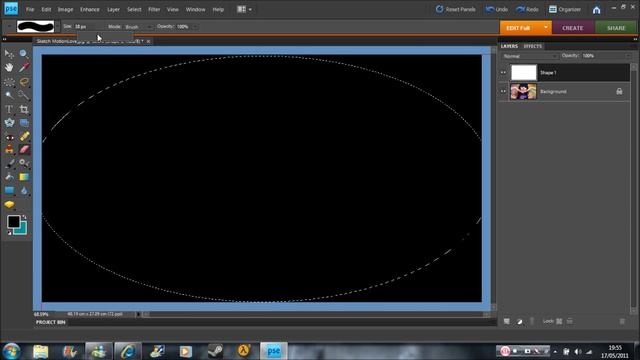
Task: Open the Organizer
Action: [565, 9]
